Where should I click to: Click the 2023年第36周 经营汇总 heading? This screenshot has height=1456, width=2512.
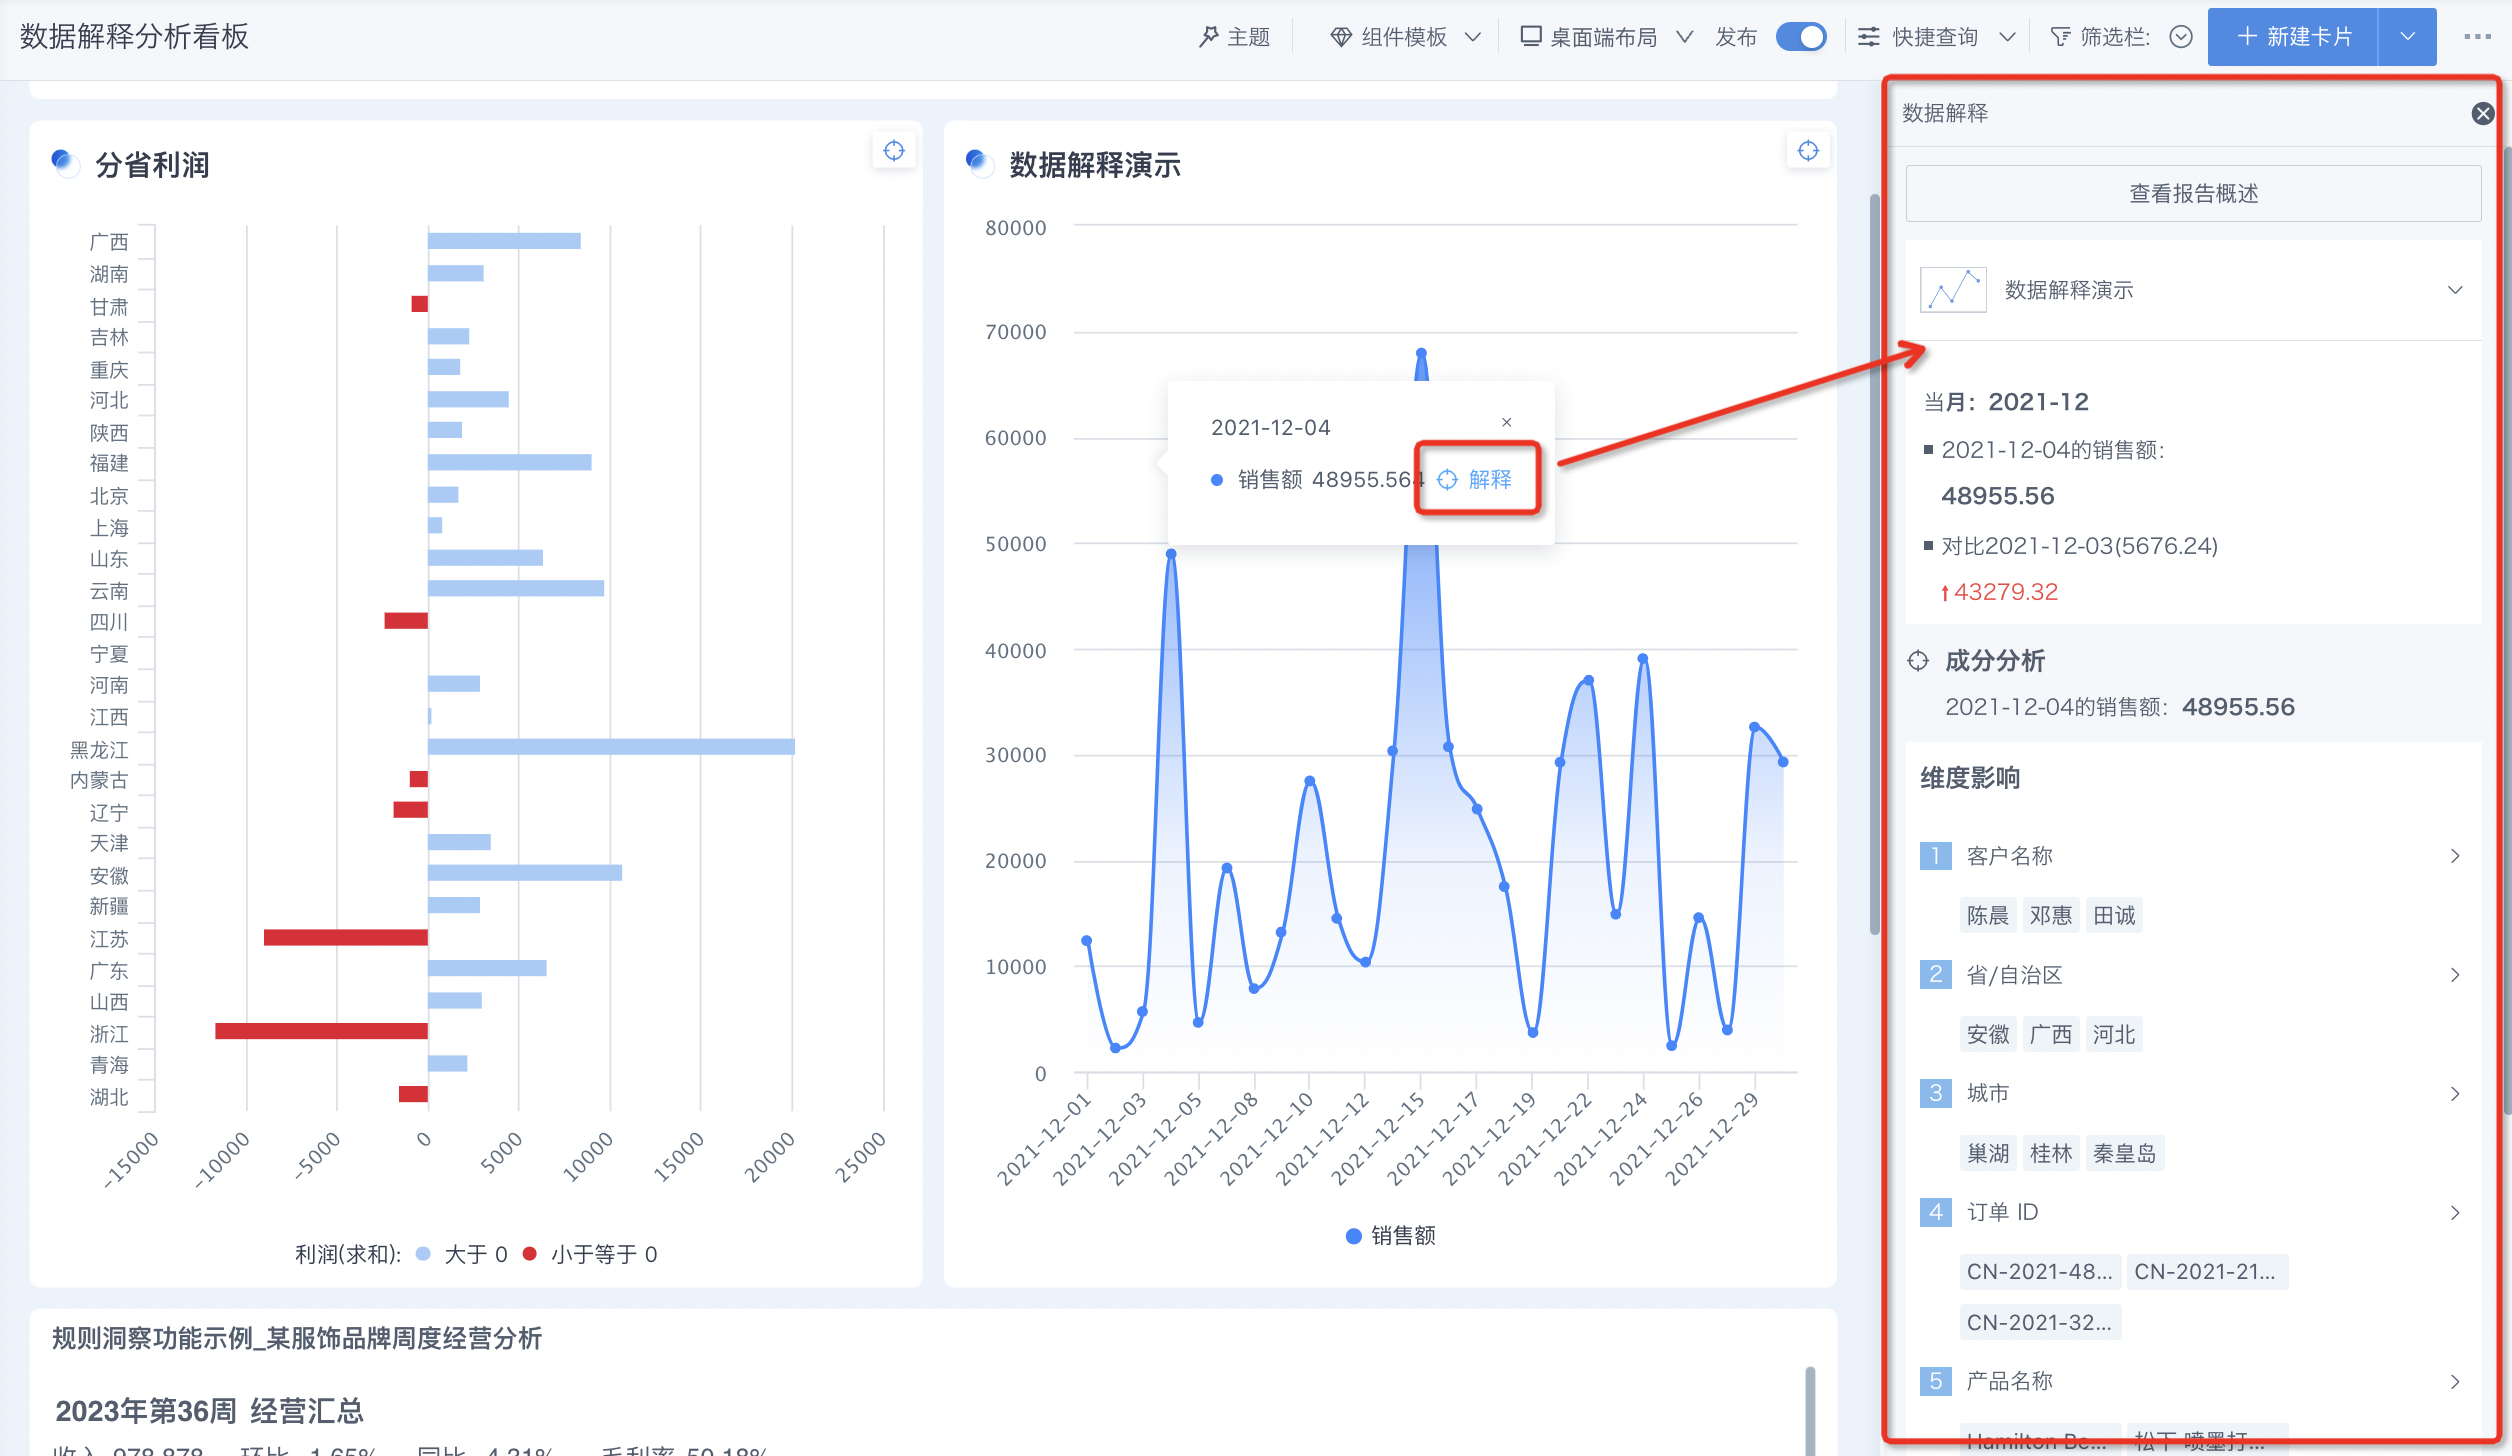tap(209, 1411)
